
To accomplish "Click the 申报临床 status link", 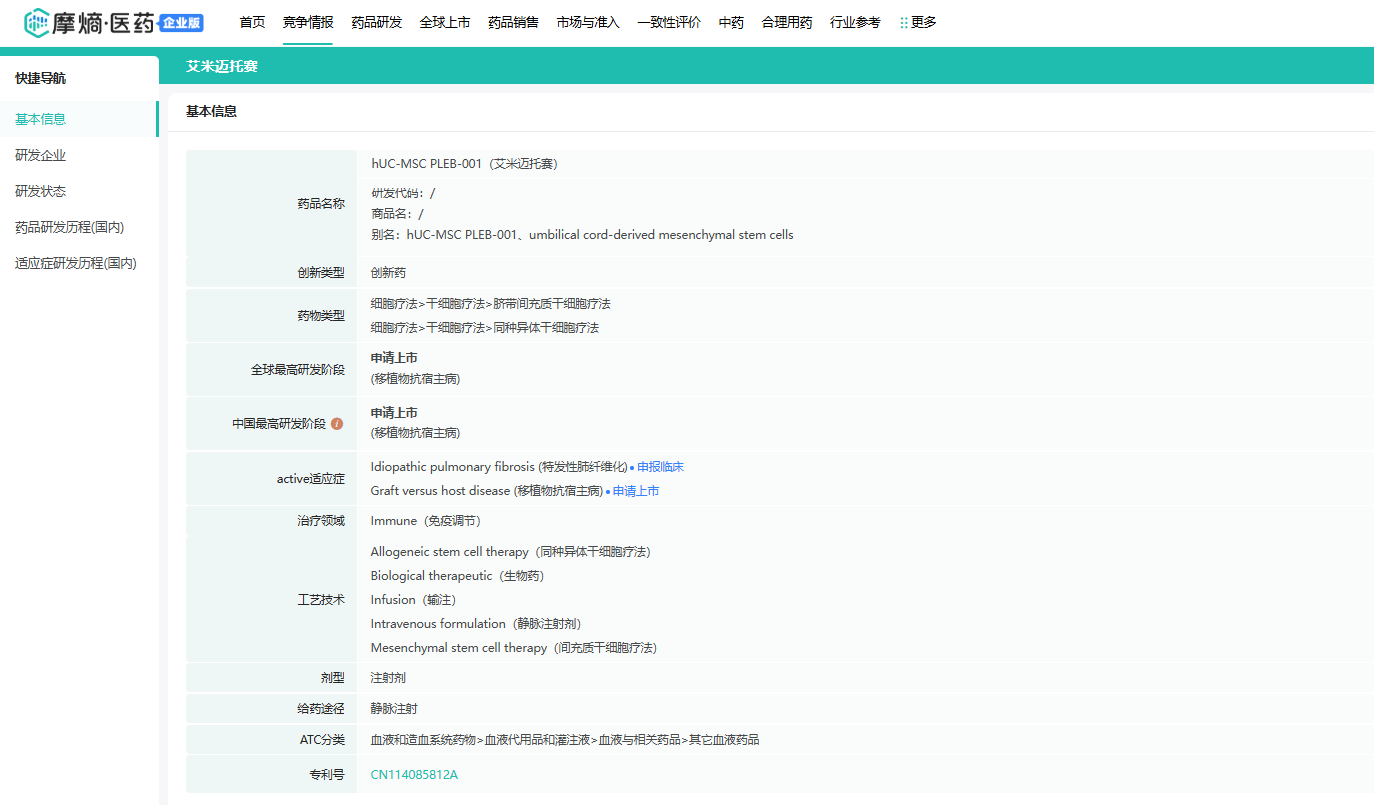I will [660, 467].
